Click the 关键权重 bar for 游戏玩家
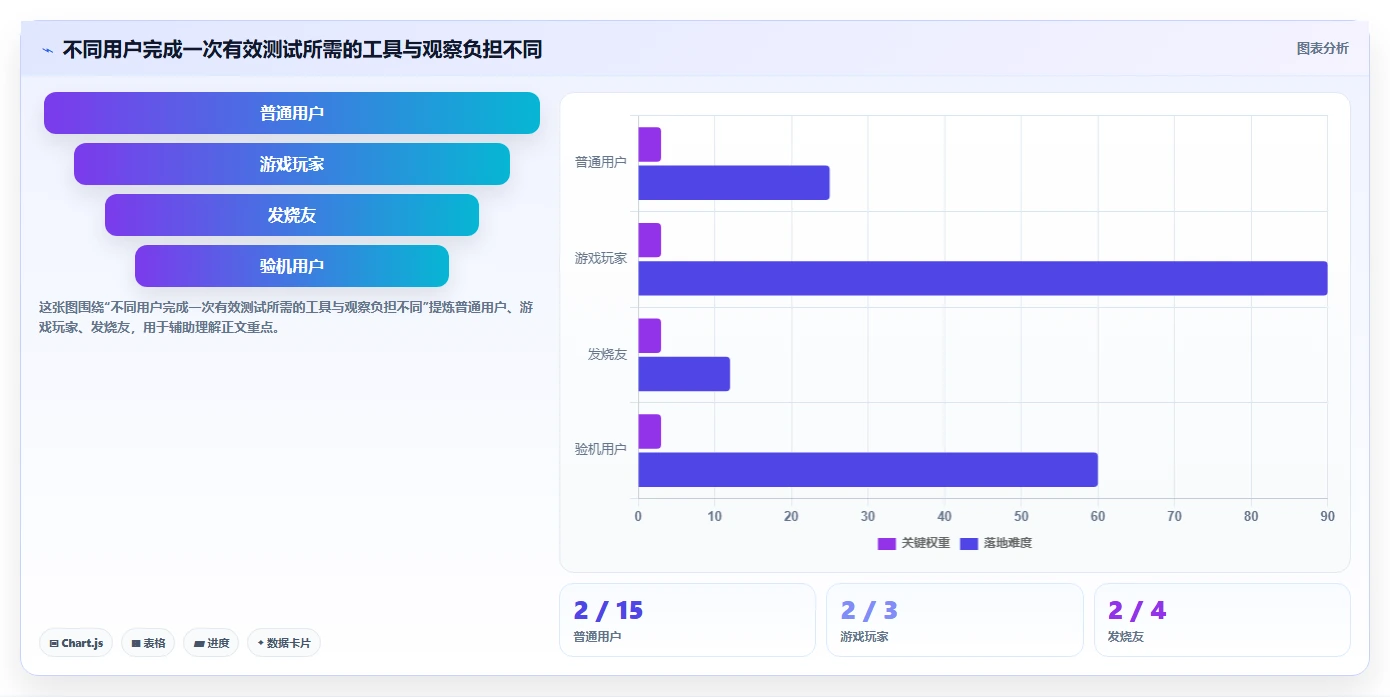The width and height of the screenshot is (1390, 697). click(650, 240)
